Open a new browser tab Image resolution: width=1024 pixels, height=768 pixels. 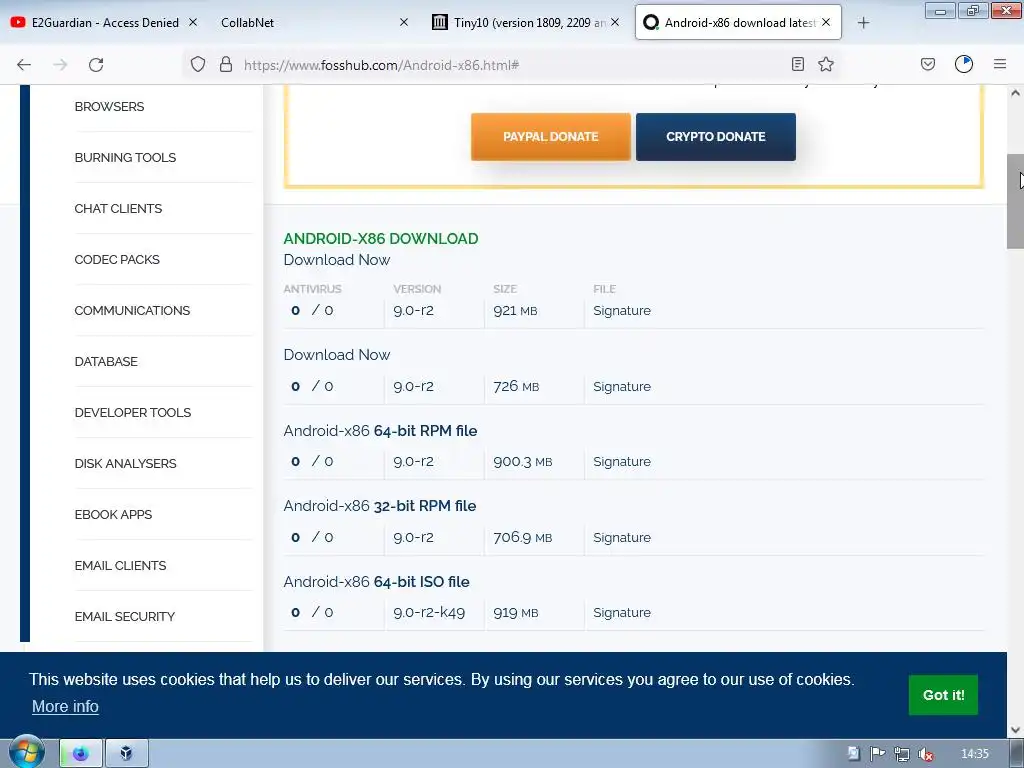(x=863, y=23)
